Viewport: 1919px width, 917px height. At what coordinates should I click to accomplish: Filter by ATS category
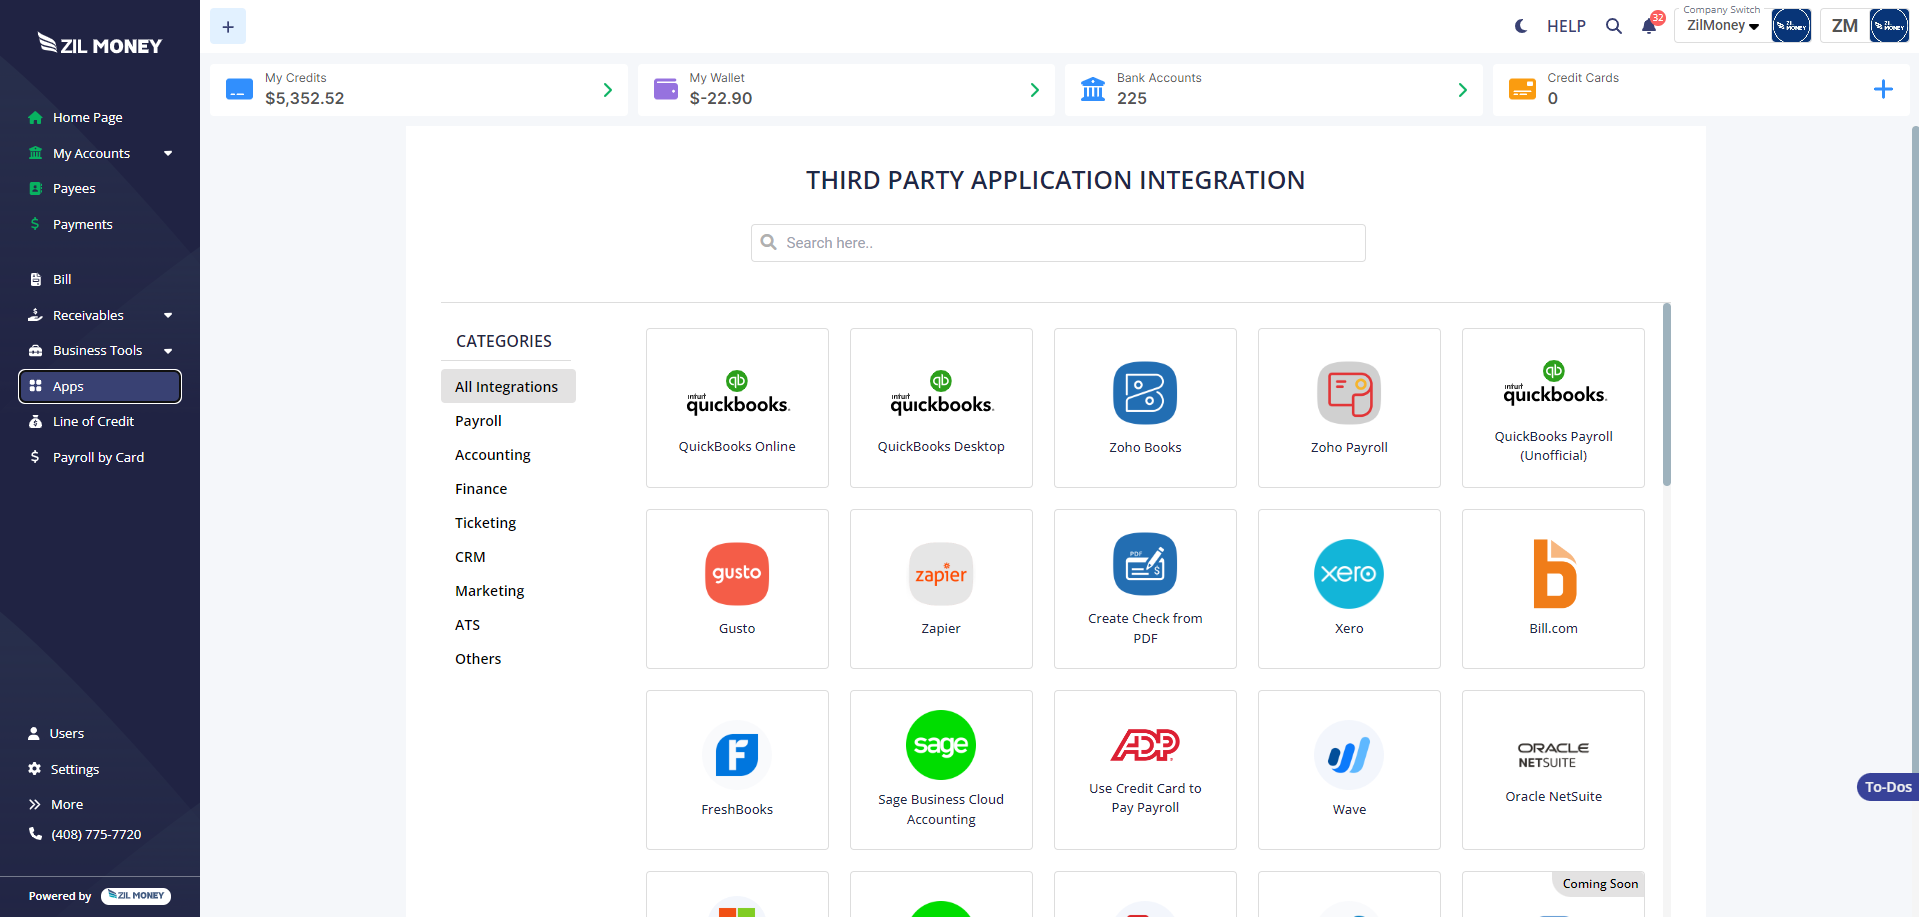point(467,625)
